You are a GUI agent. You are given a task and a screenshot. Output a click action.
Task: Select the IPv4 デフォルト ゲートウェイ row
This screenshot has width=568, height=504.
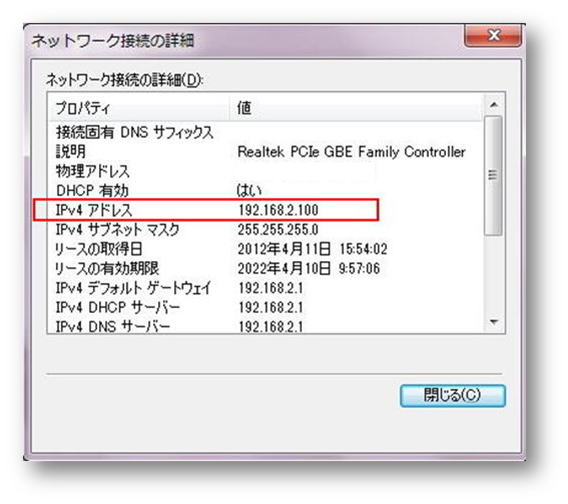point(266,288)
